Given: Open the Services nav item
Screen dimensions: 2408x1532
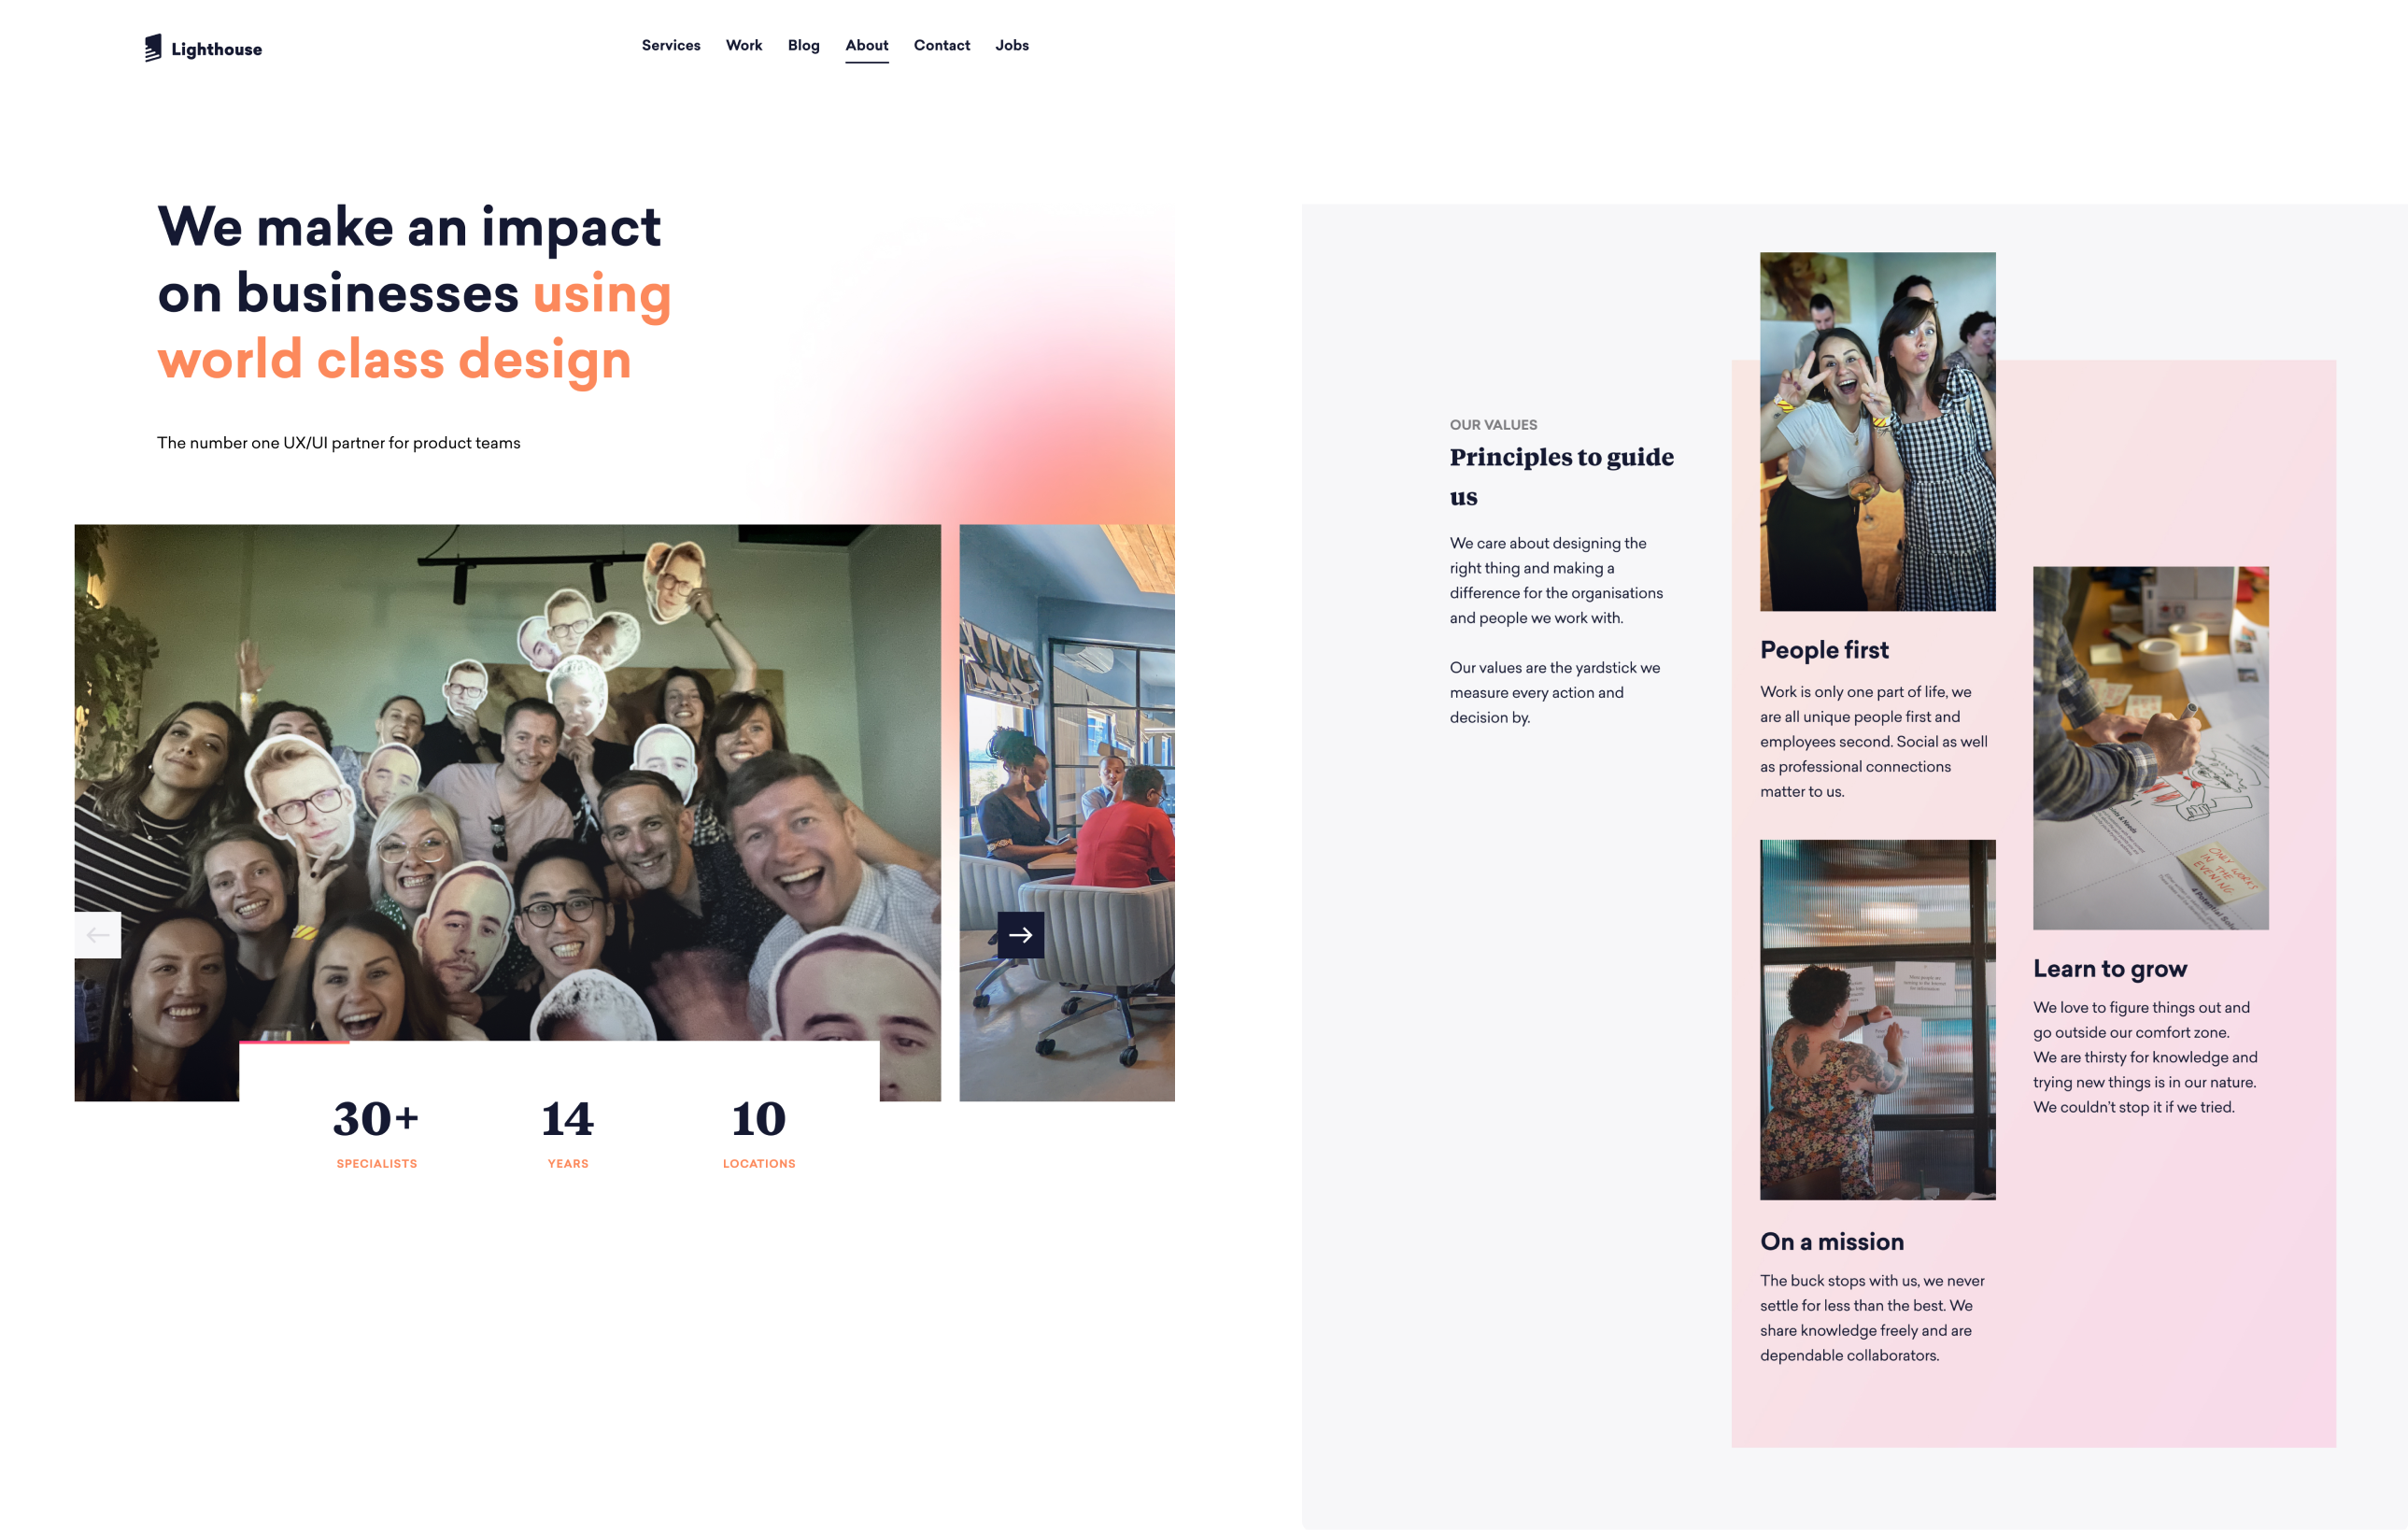Looking at the screenshot, I should pyautogui.click(x=670, y=45).
